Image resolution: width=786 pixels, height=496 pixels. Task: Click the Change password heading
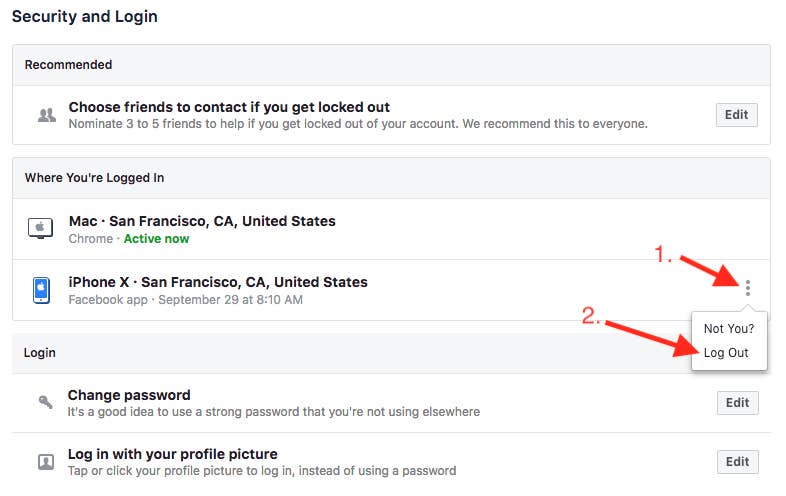pyautogui.click(x=129, y=395)
